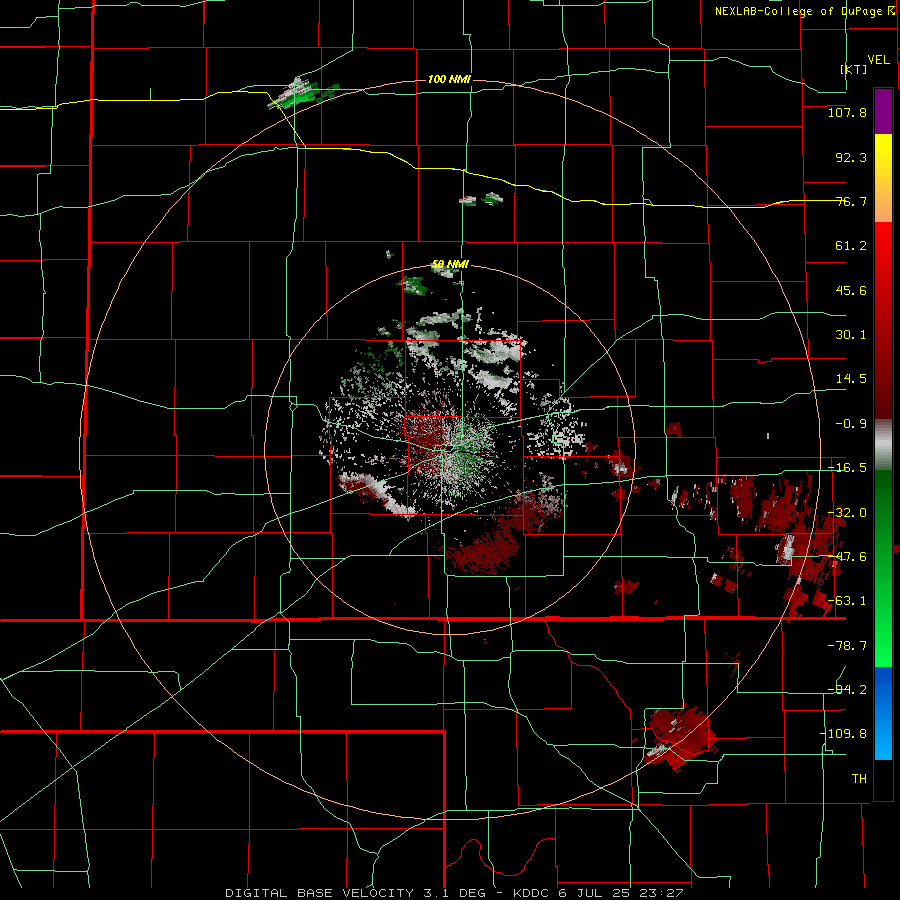Select the 107.8 value on the velocity scale

click(x=847, y=112)
